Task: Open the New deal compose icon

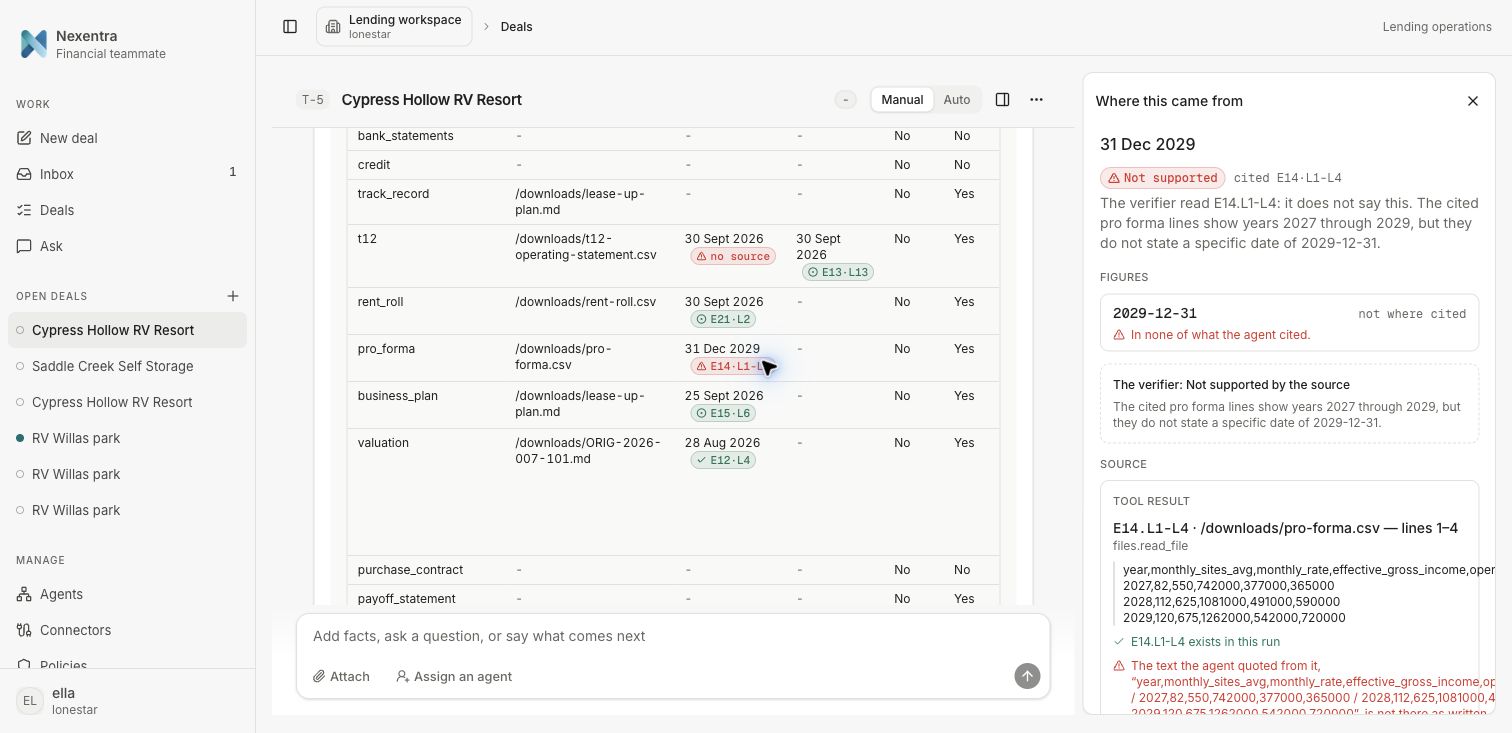Action: click(24, 138)
